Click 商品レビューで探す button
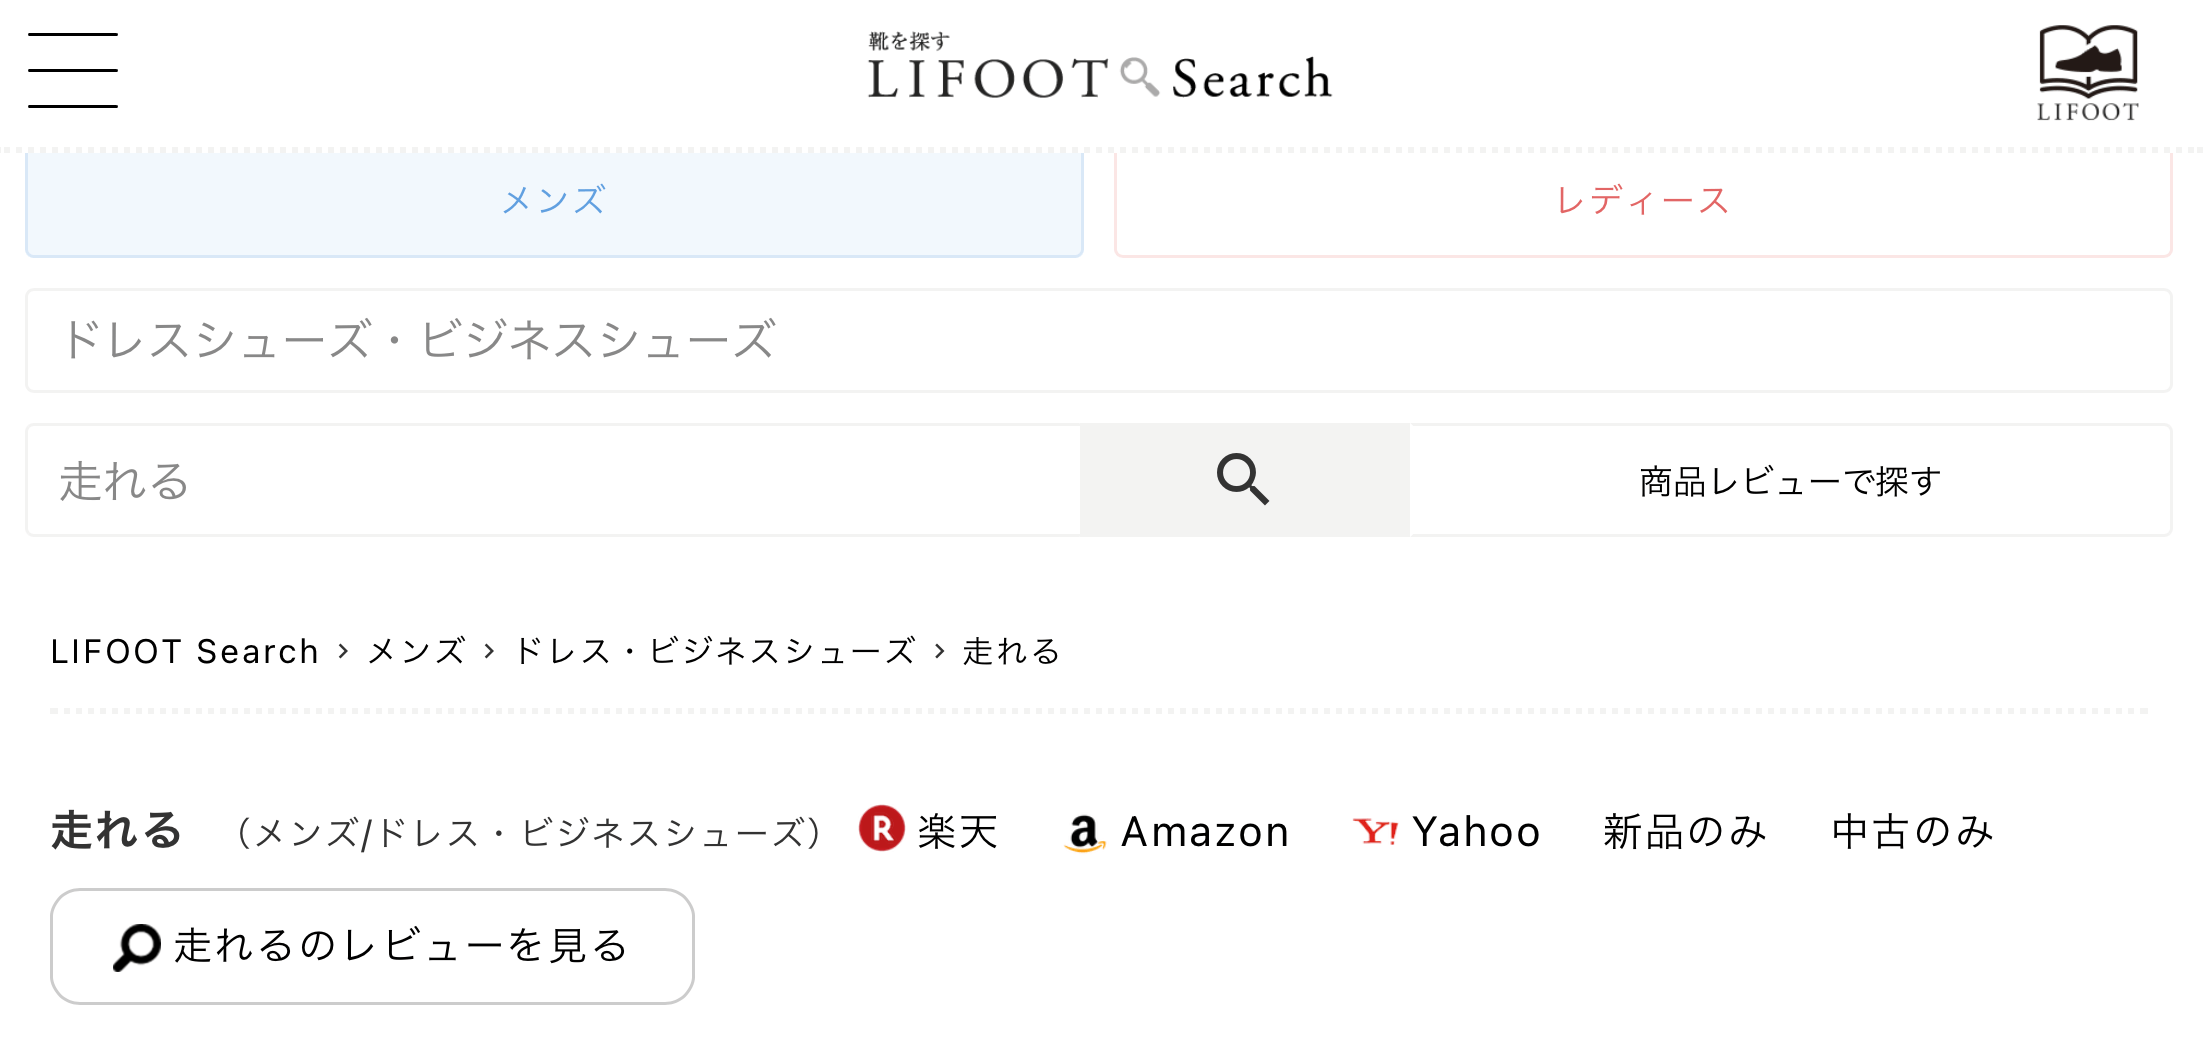Image resolution: width=2203 pixels, height=1045 pixels. click(1789, 481)
